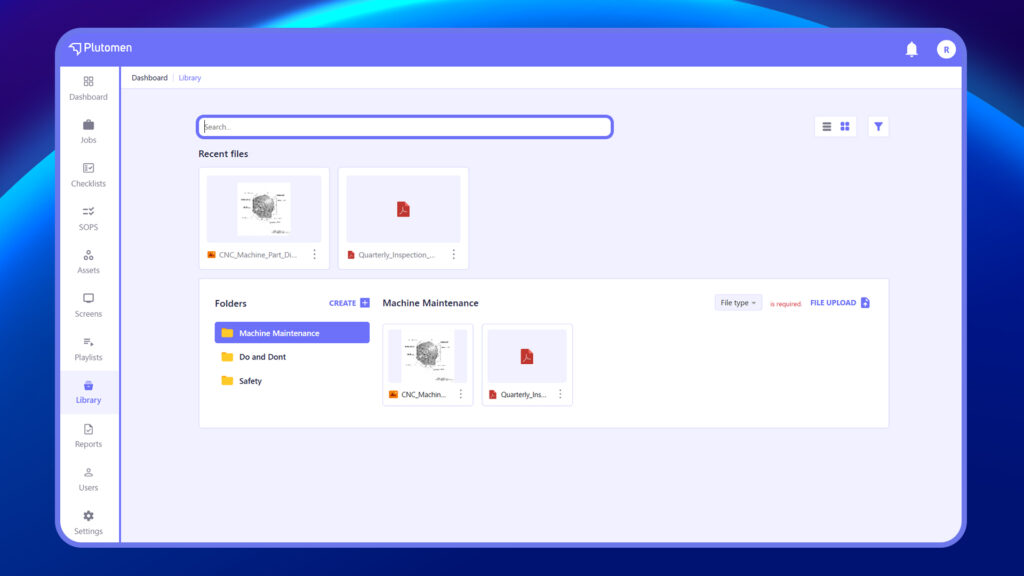Open CNC_Machin thumbnail in Machine Maintenance
1024x576 pixels.
(428, 356)
